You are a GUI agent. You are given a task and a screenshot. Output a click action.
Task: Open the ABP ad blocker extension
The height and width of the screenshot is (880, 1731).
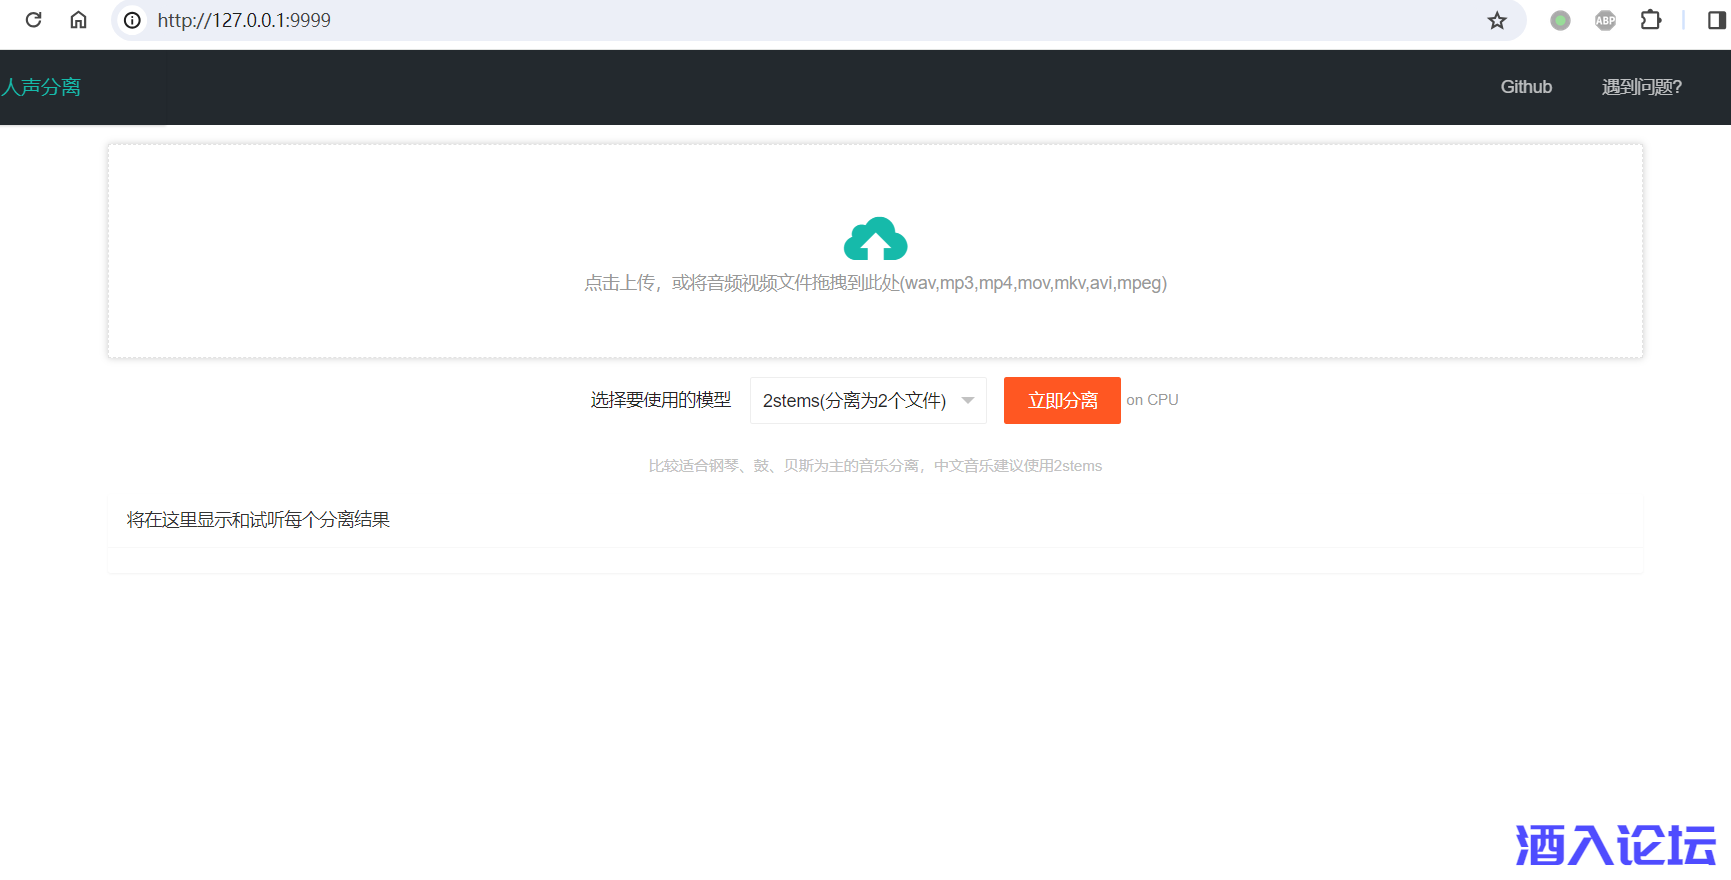(1605, 20)
